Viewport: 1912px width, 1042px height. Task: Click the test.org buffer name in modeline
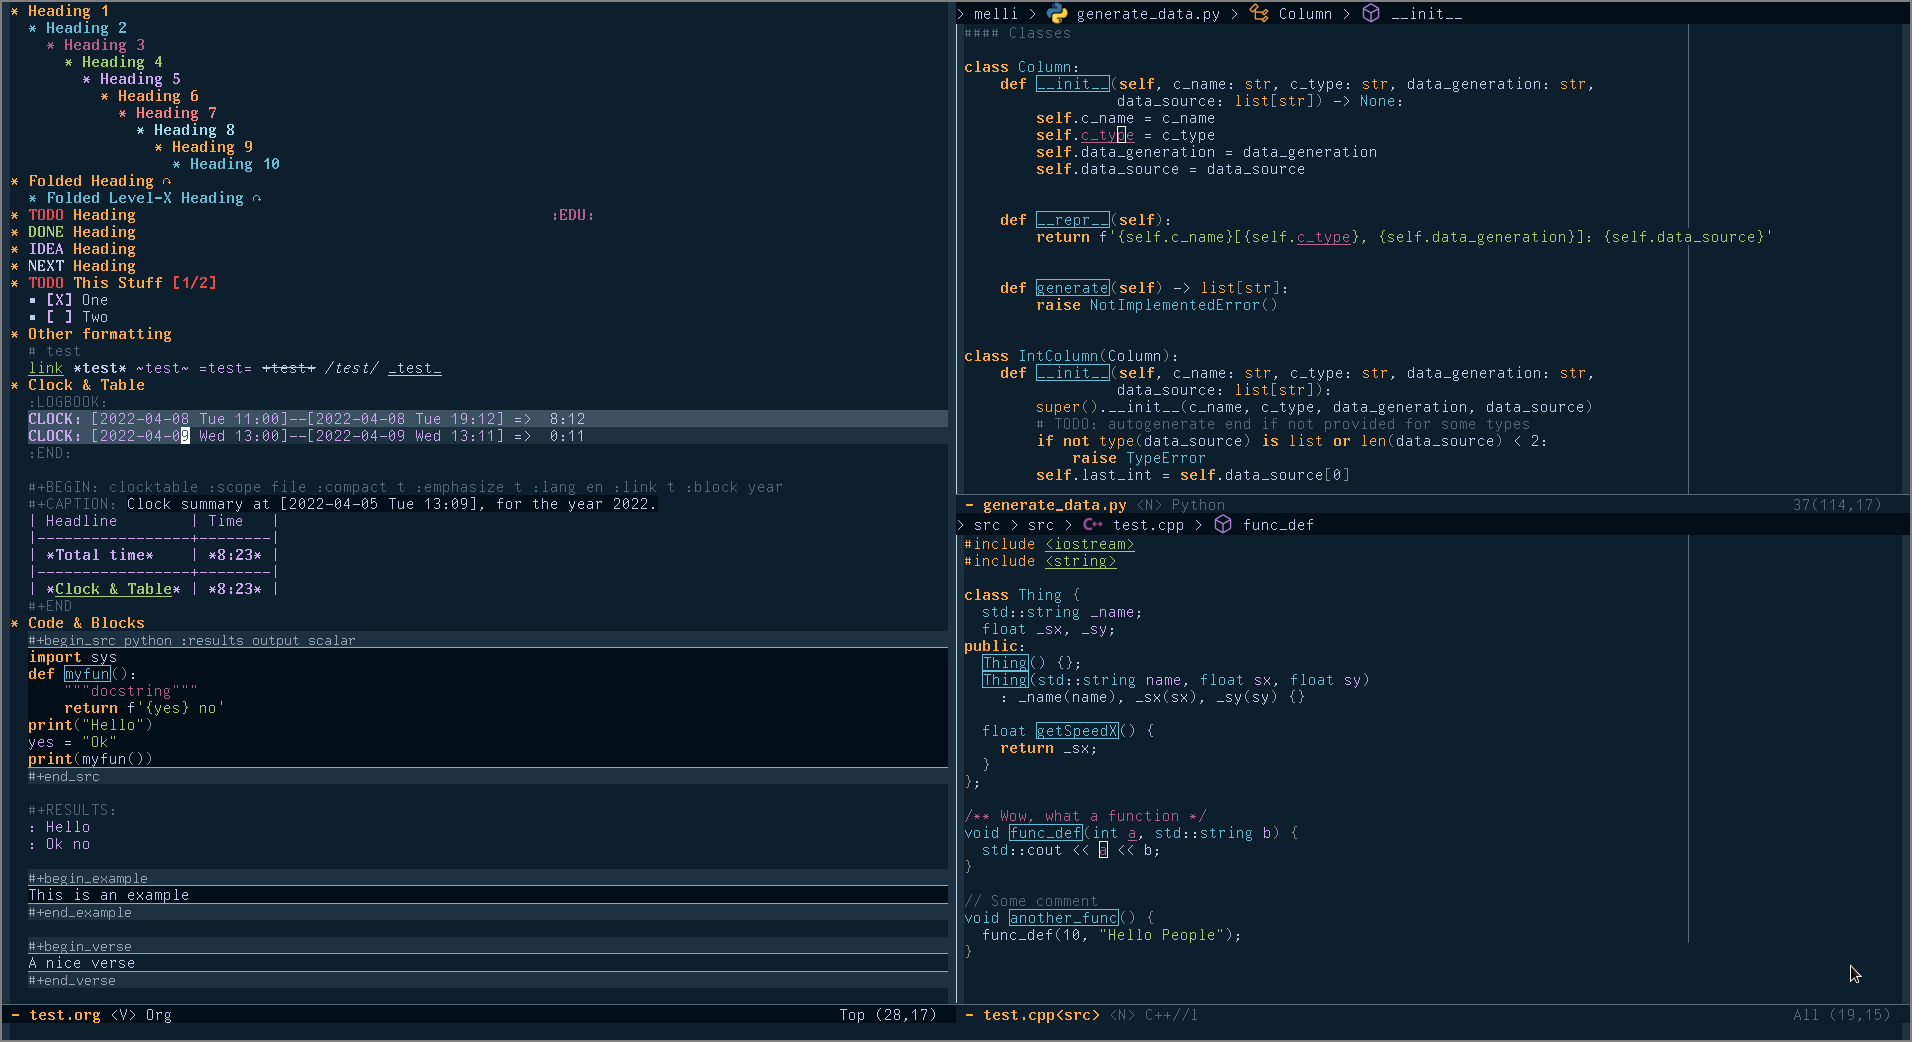pos(65,1015)
